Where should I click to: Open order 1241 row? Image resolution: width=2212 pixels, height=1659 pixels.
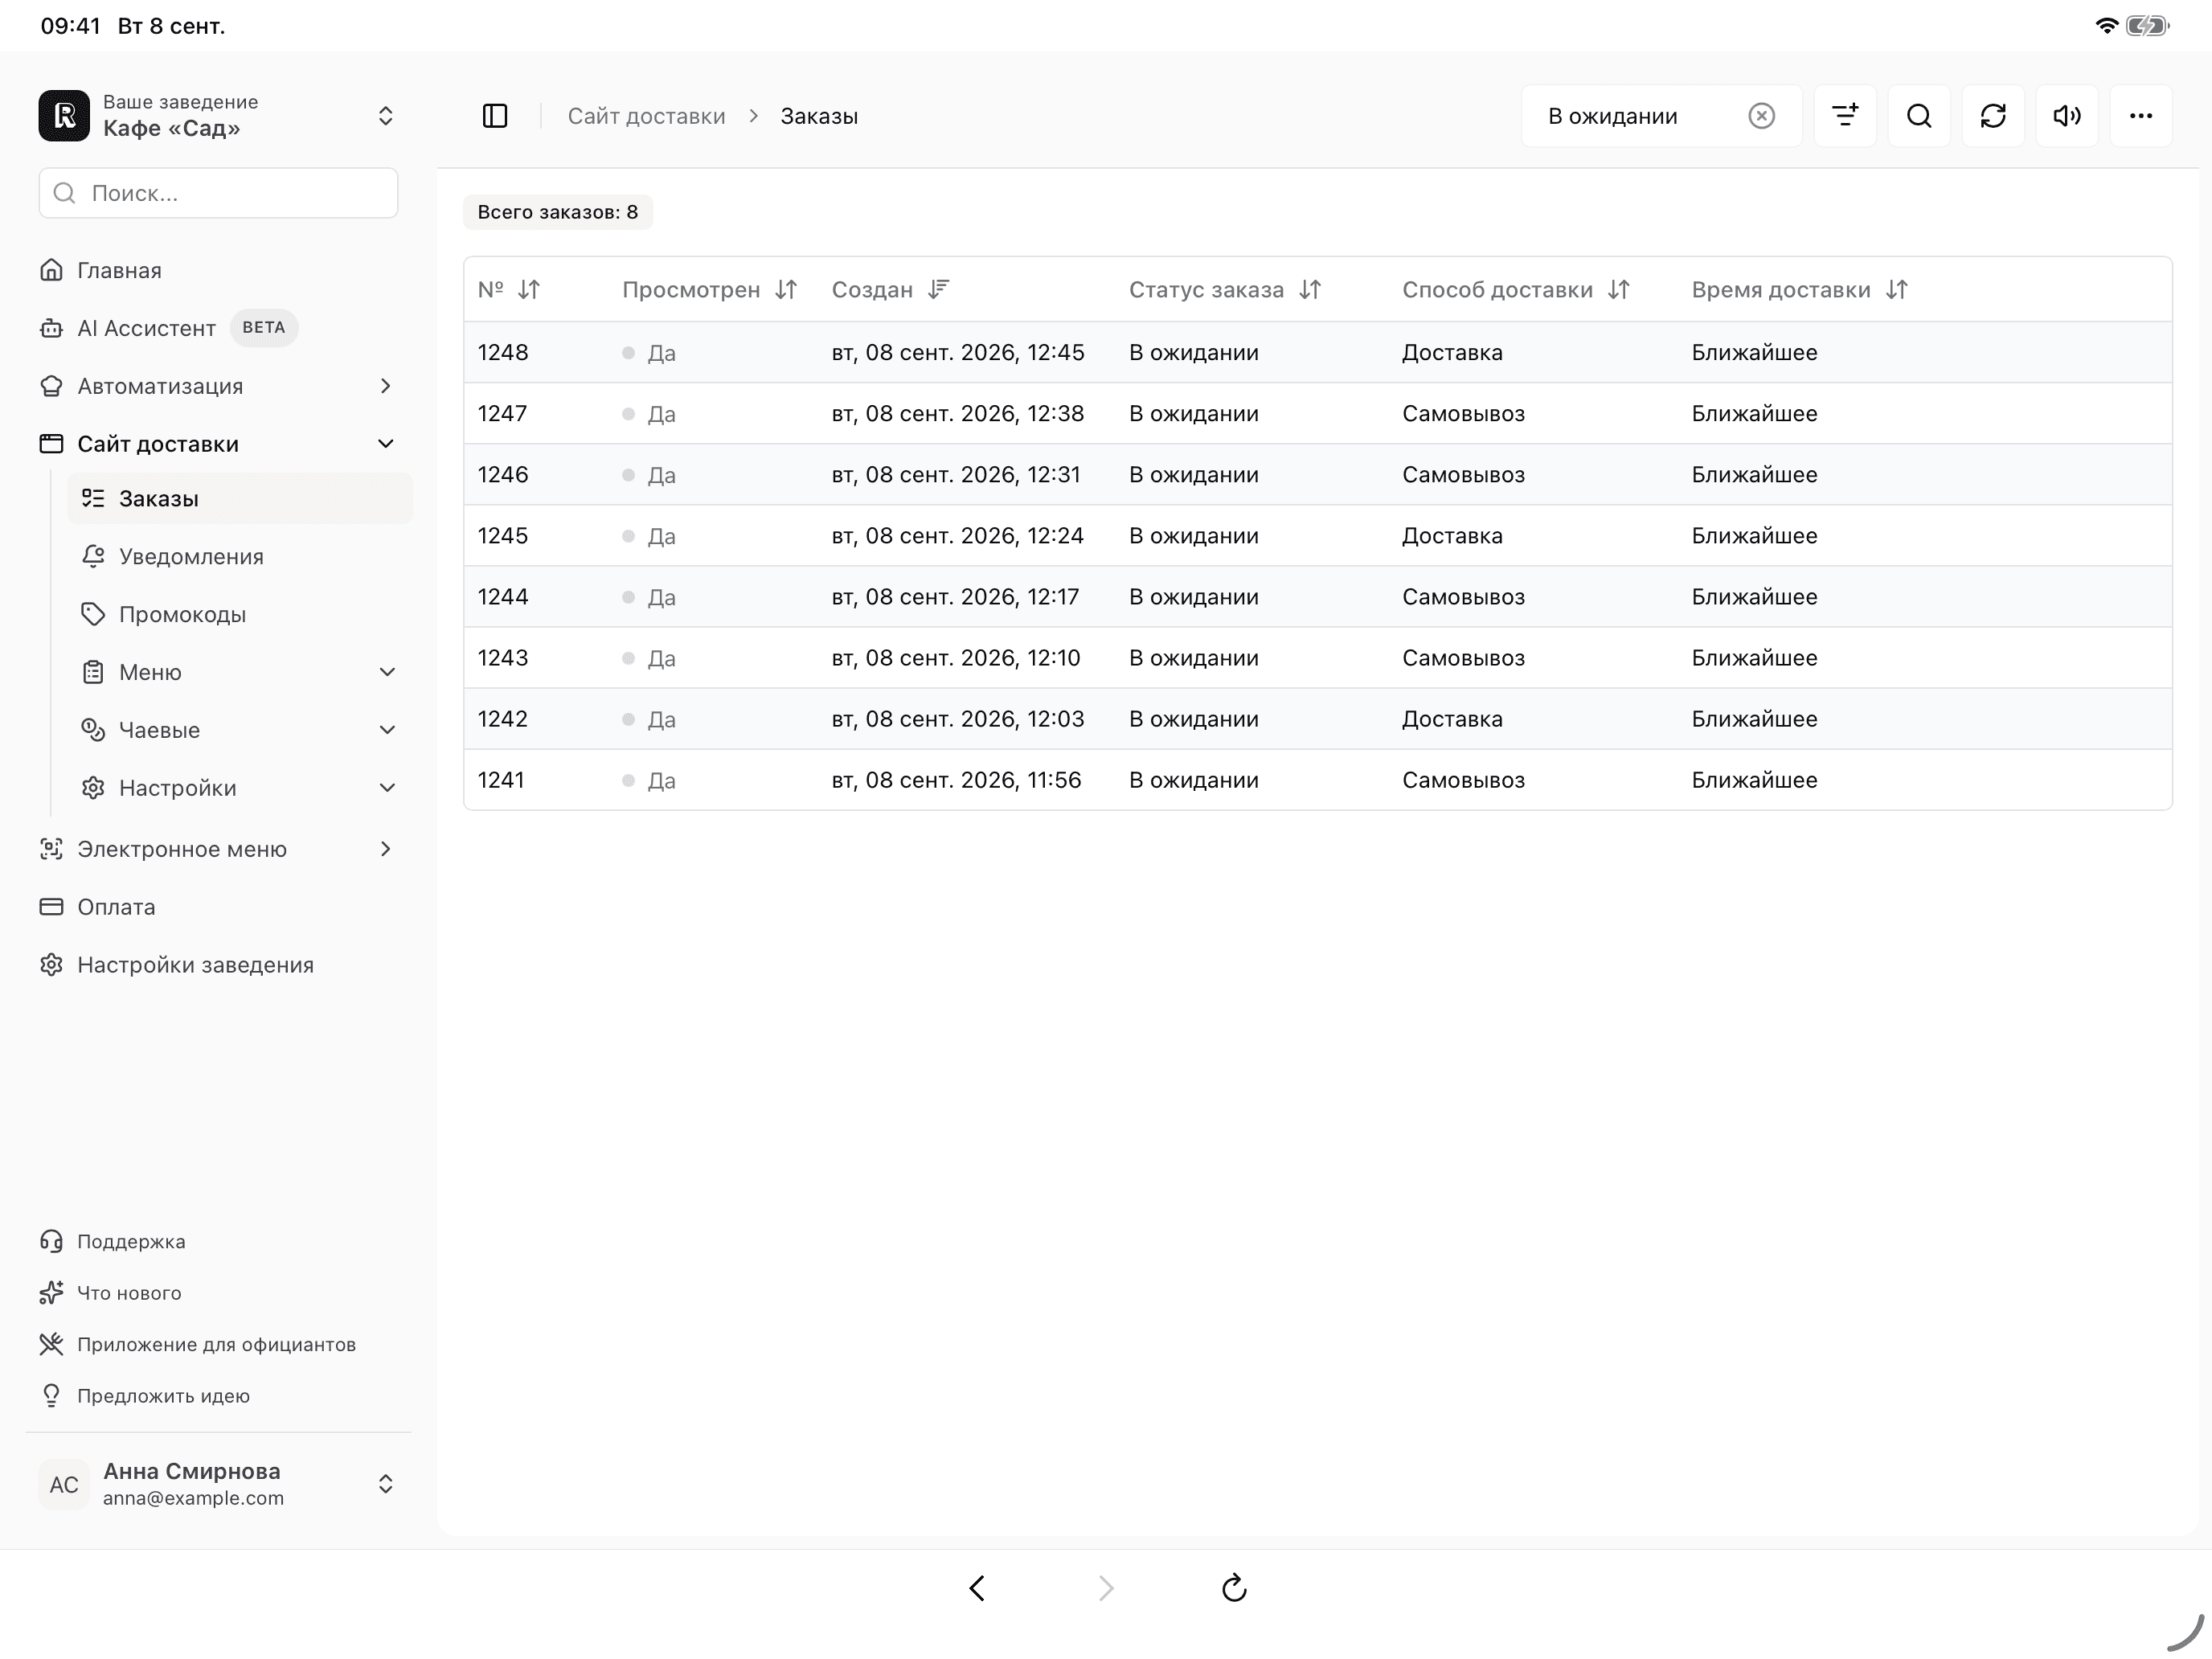[x=1317, y=780]
